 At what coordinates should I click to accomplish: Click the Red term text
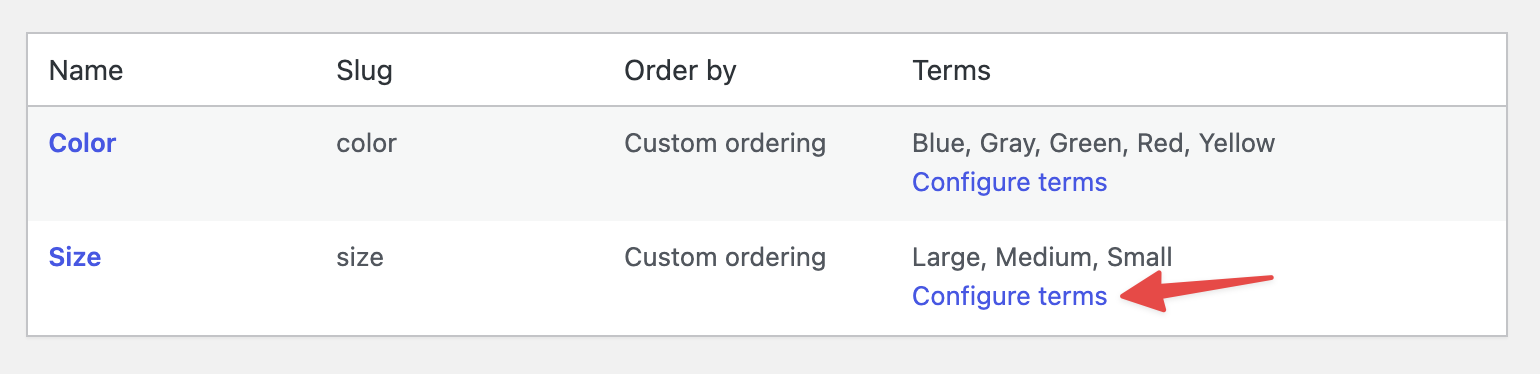pos(1154,143)
